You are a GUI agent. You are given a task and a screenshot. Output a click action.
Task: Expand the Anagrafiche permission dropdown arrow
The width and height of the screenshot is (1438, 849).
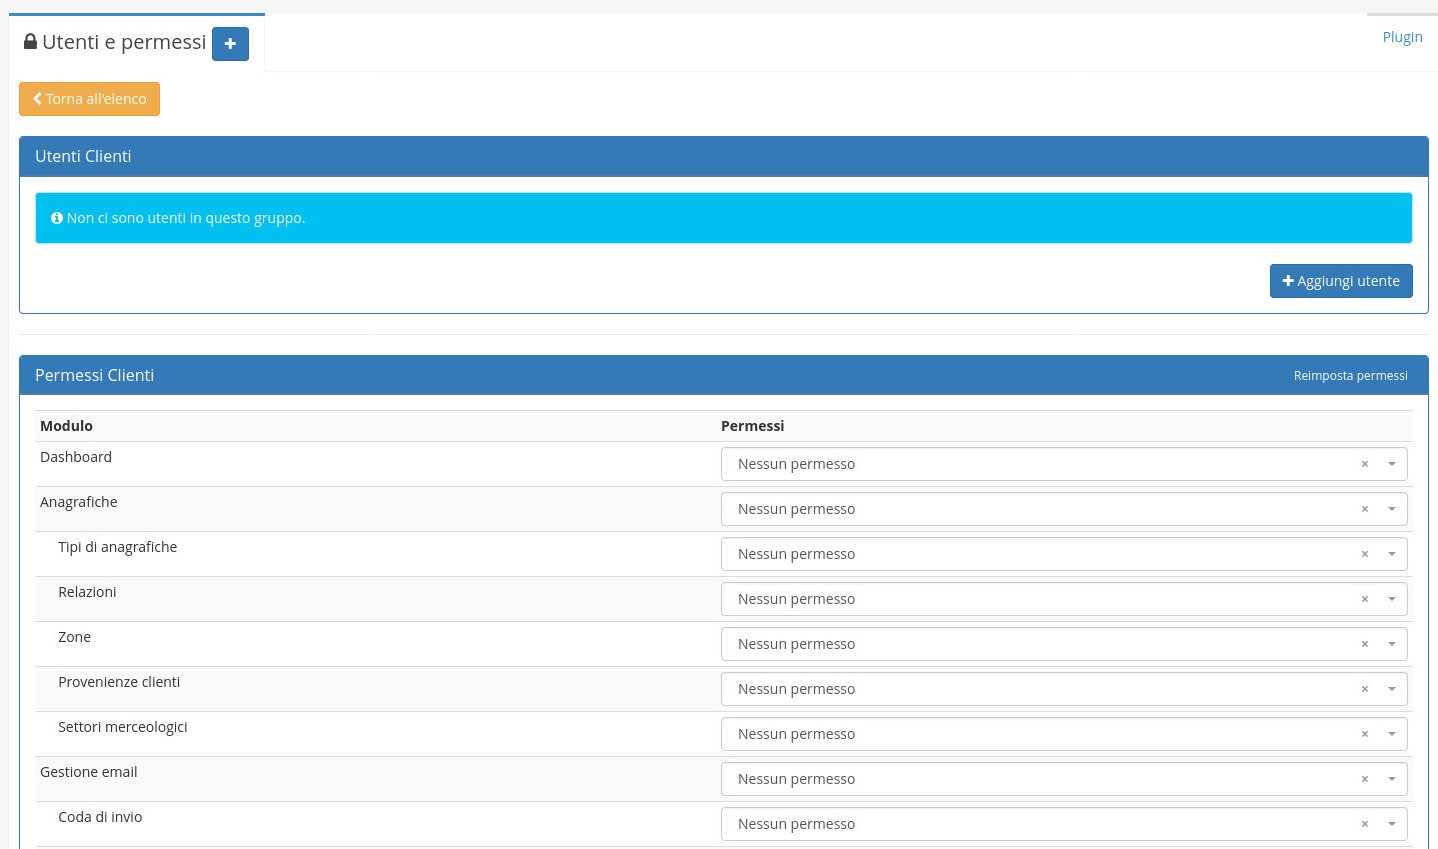tap(1391, 509)
